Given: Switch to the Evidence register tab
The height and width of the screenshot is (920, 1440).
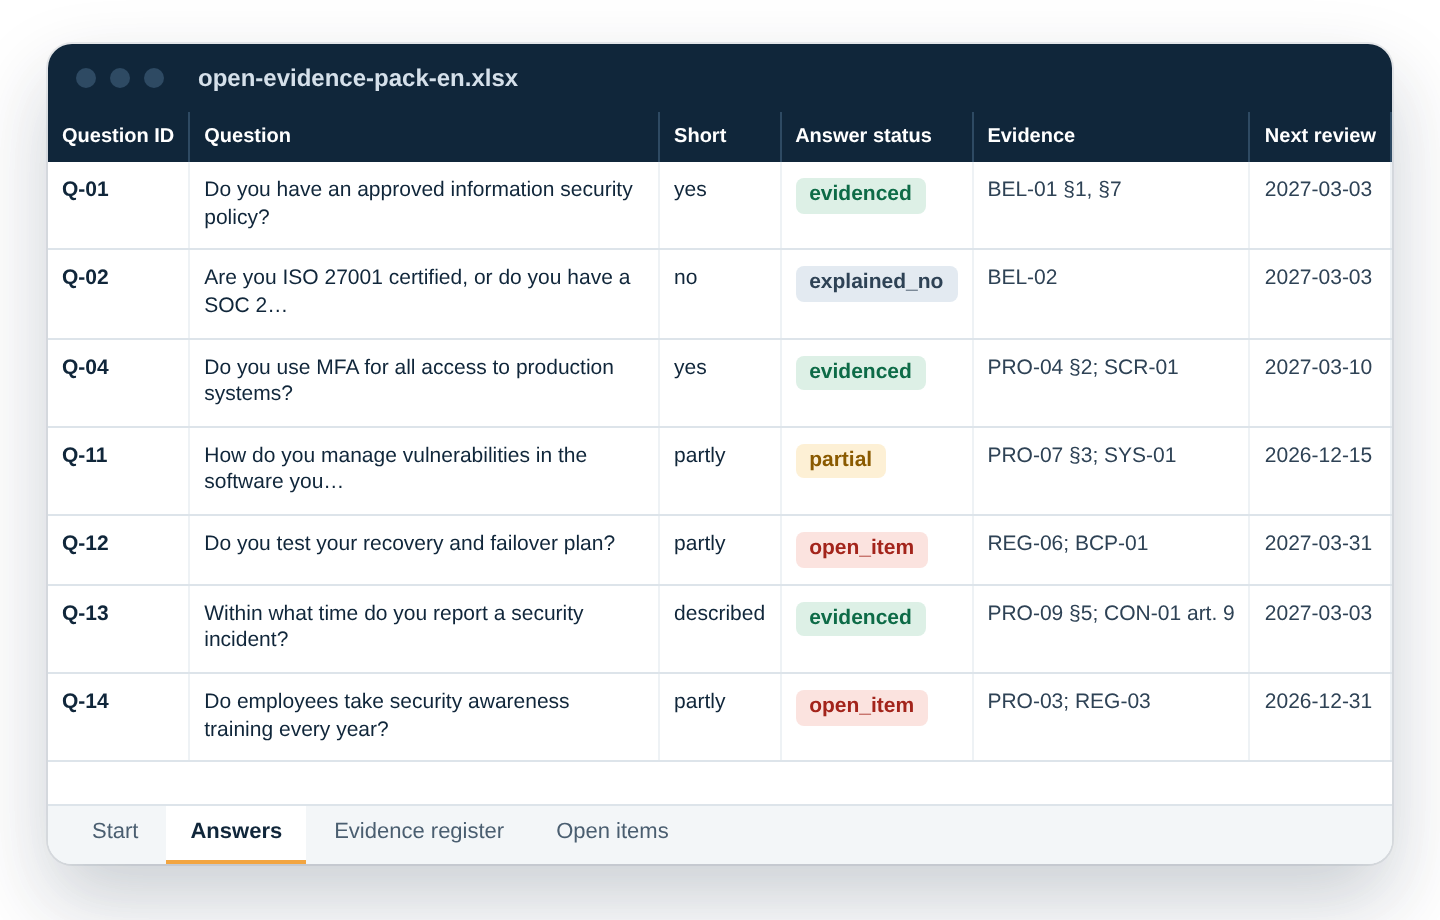Looking at the screenshot, I should tap(419, 832).
